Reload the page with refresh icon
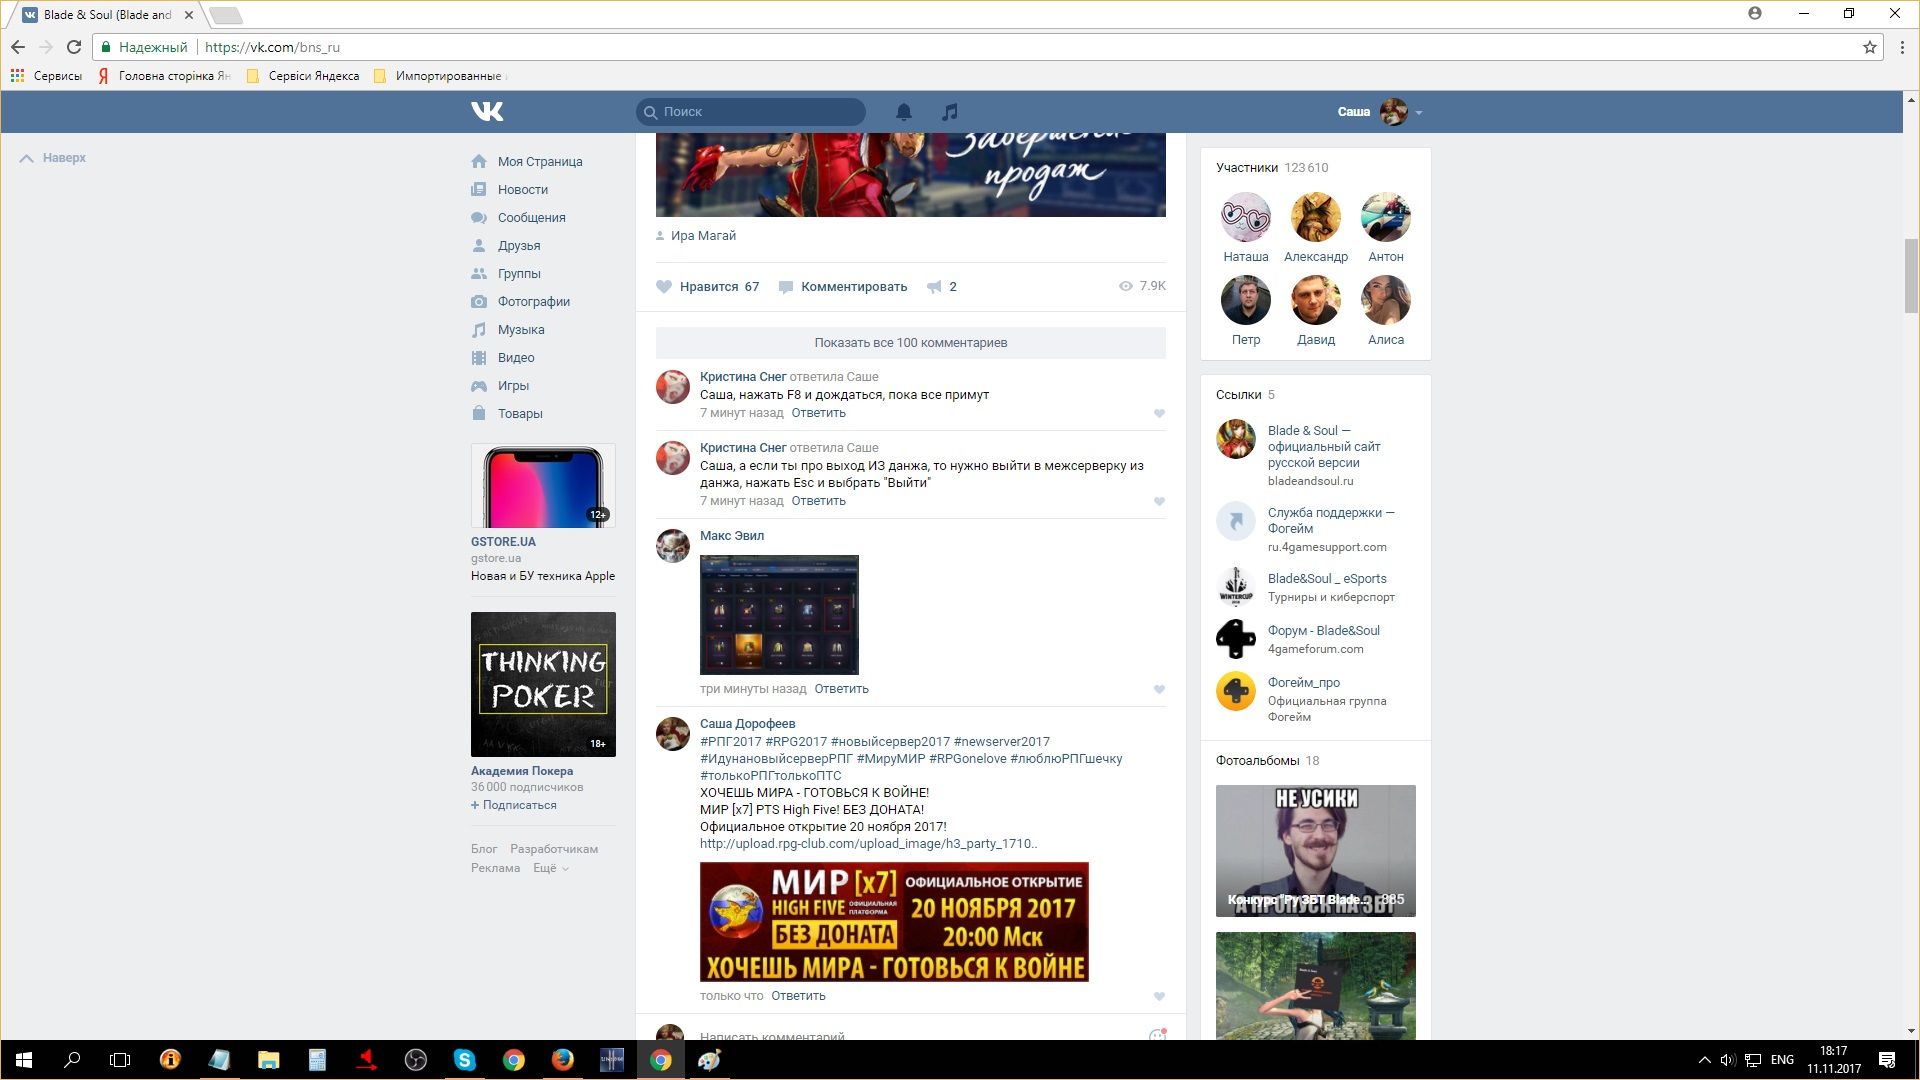The width and height of the screenshot is (1920, 1080). (x=74, y=47)
